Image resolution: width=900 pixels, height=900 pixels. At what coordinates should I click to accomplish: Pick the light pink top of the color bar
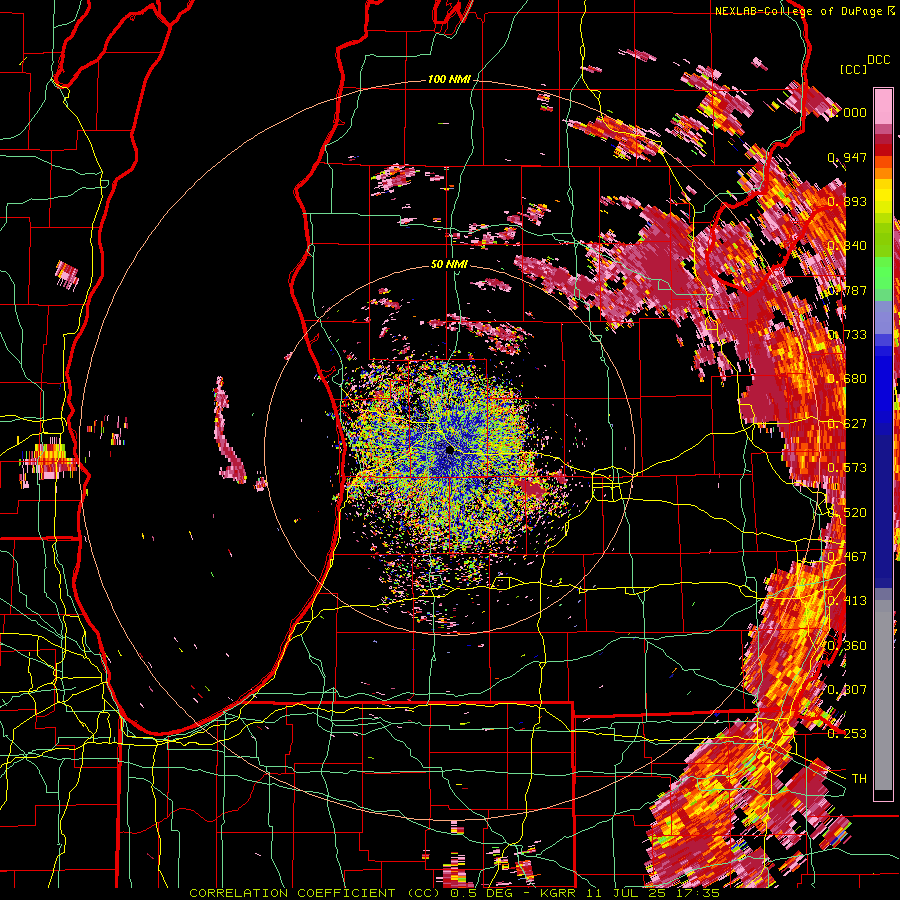883,106
